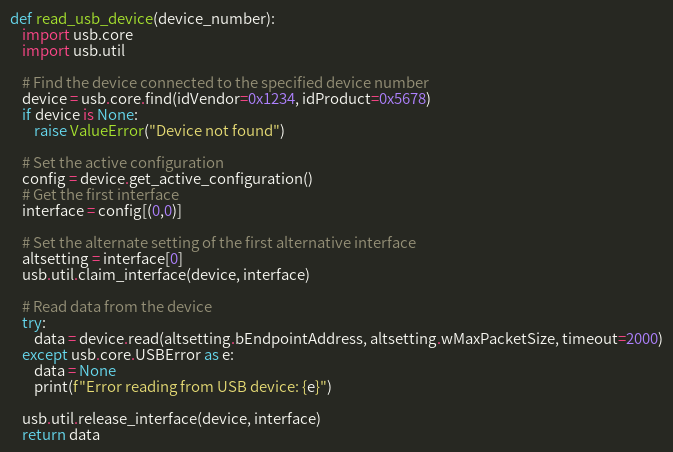Click get_active_configuration() call

point(221,179)
